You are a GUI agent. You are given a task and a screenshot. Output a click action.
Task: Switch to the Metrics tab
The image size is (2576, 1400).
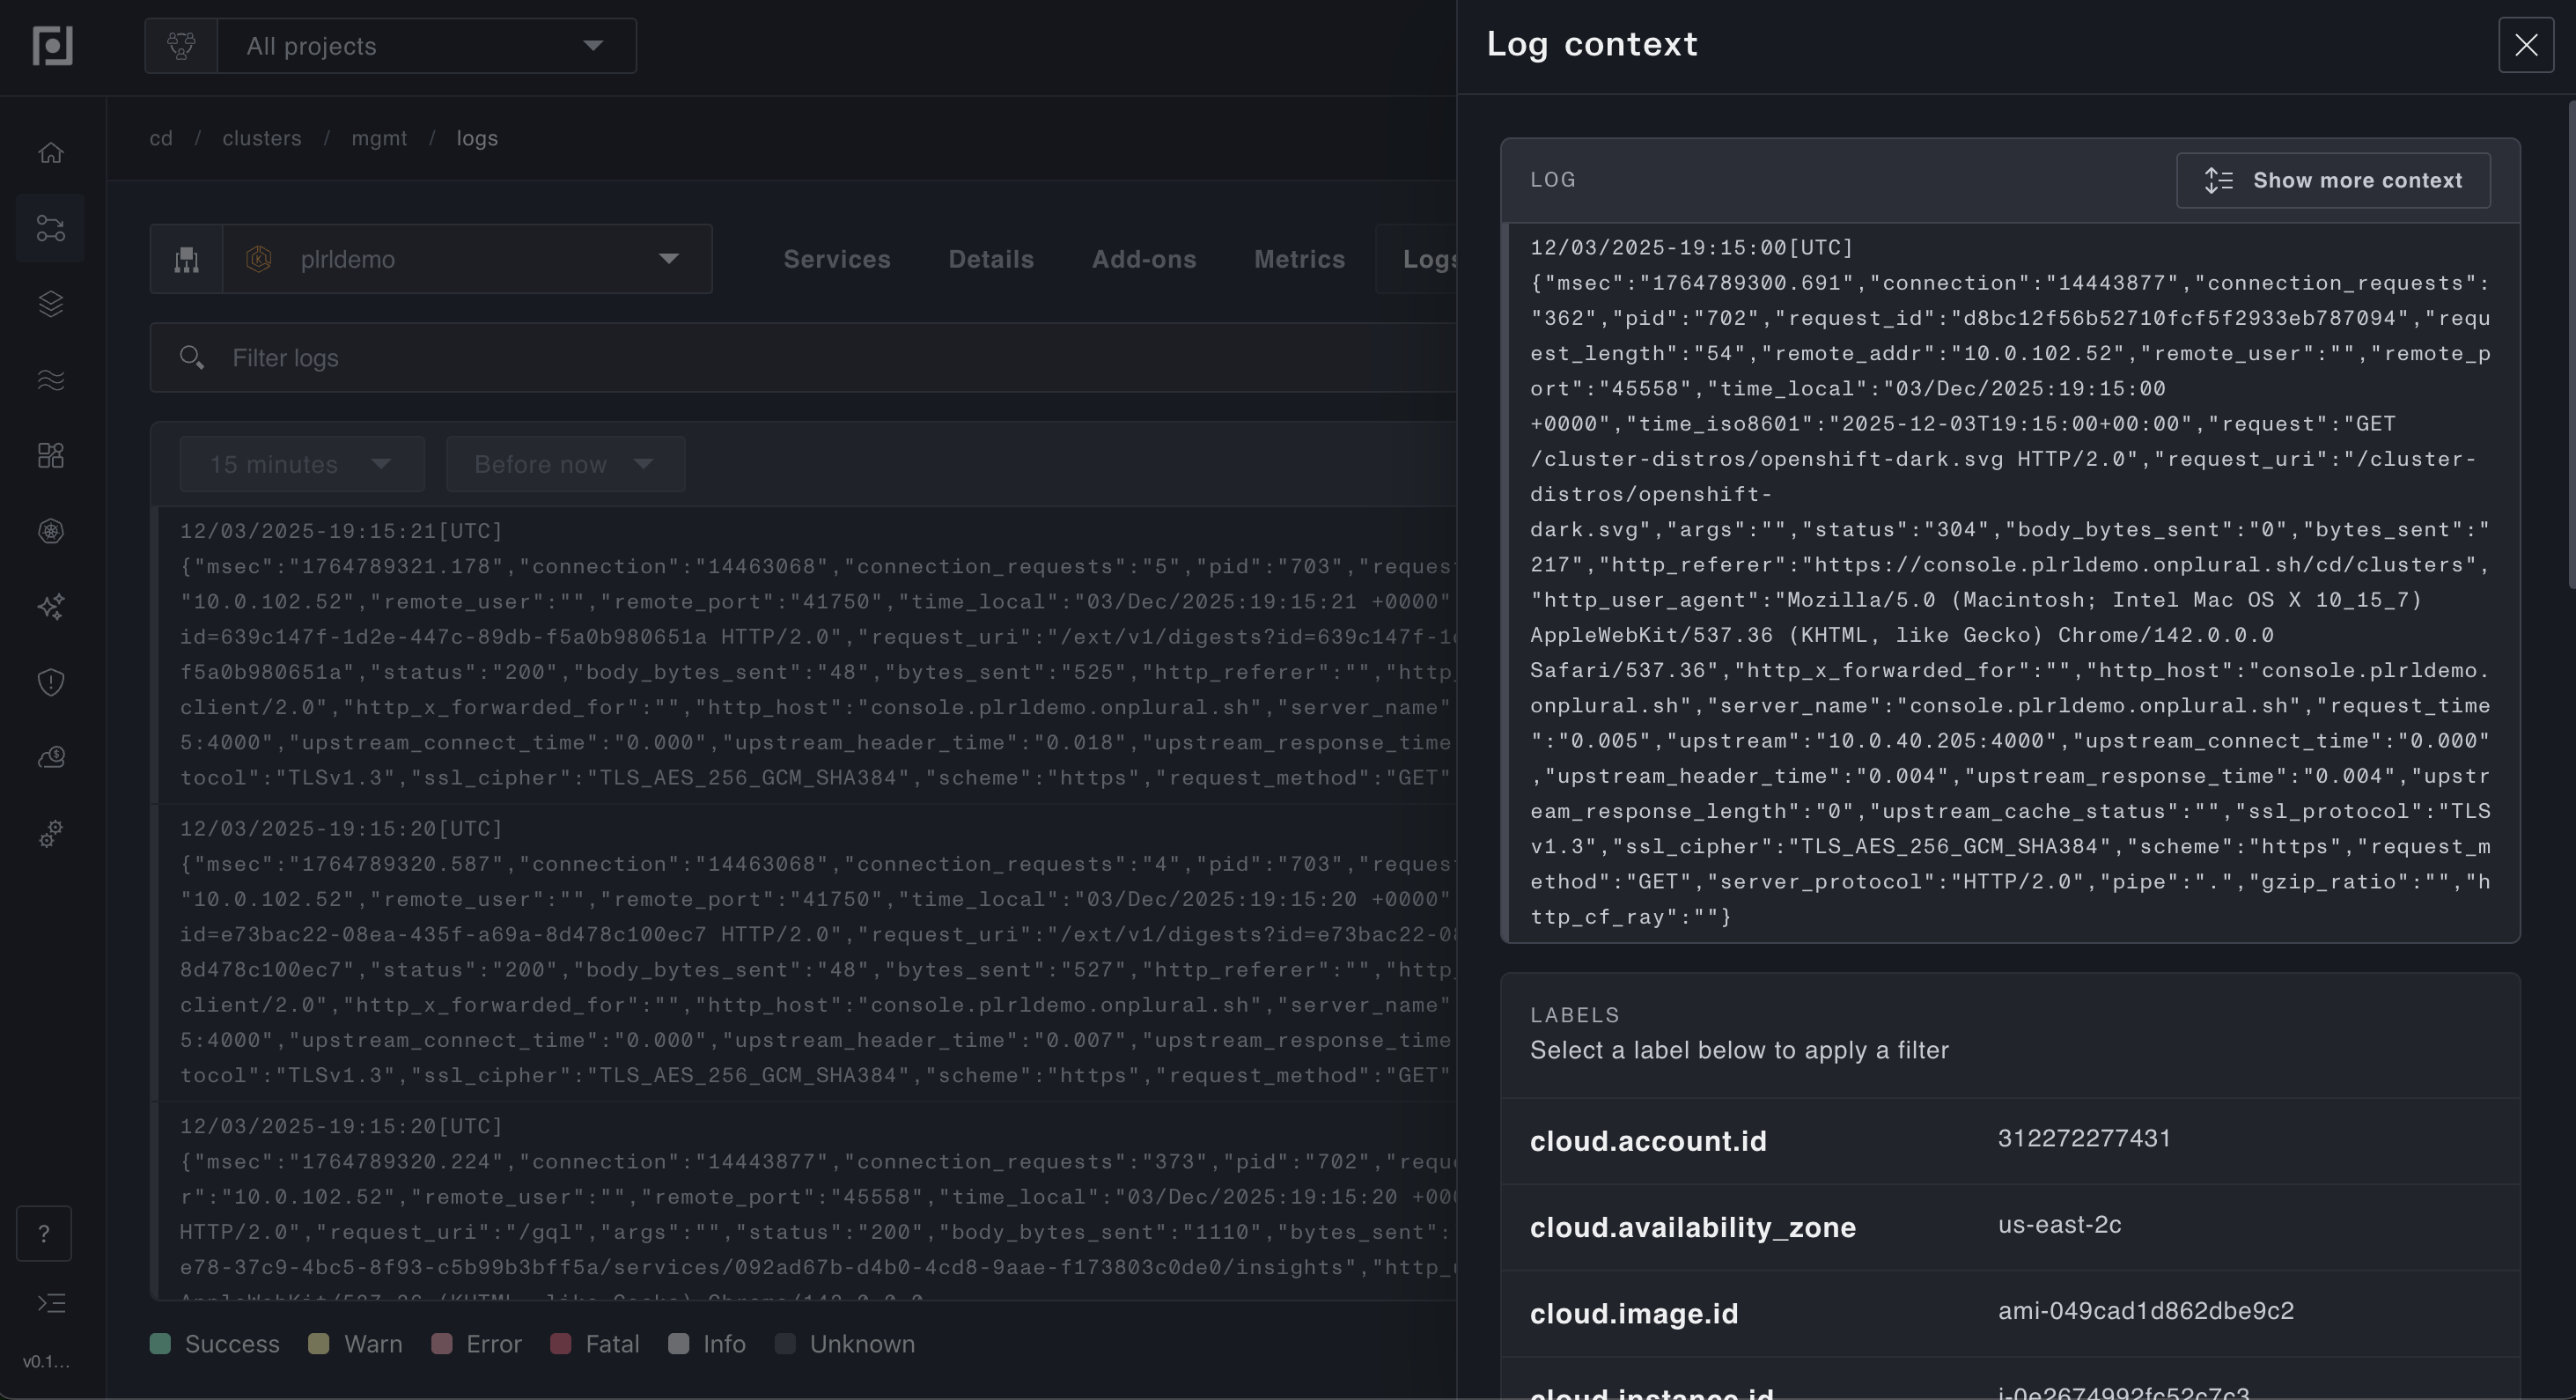(1298, 259)
